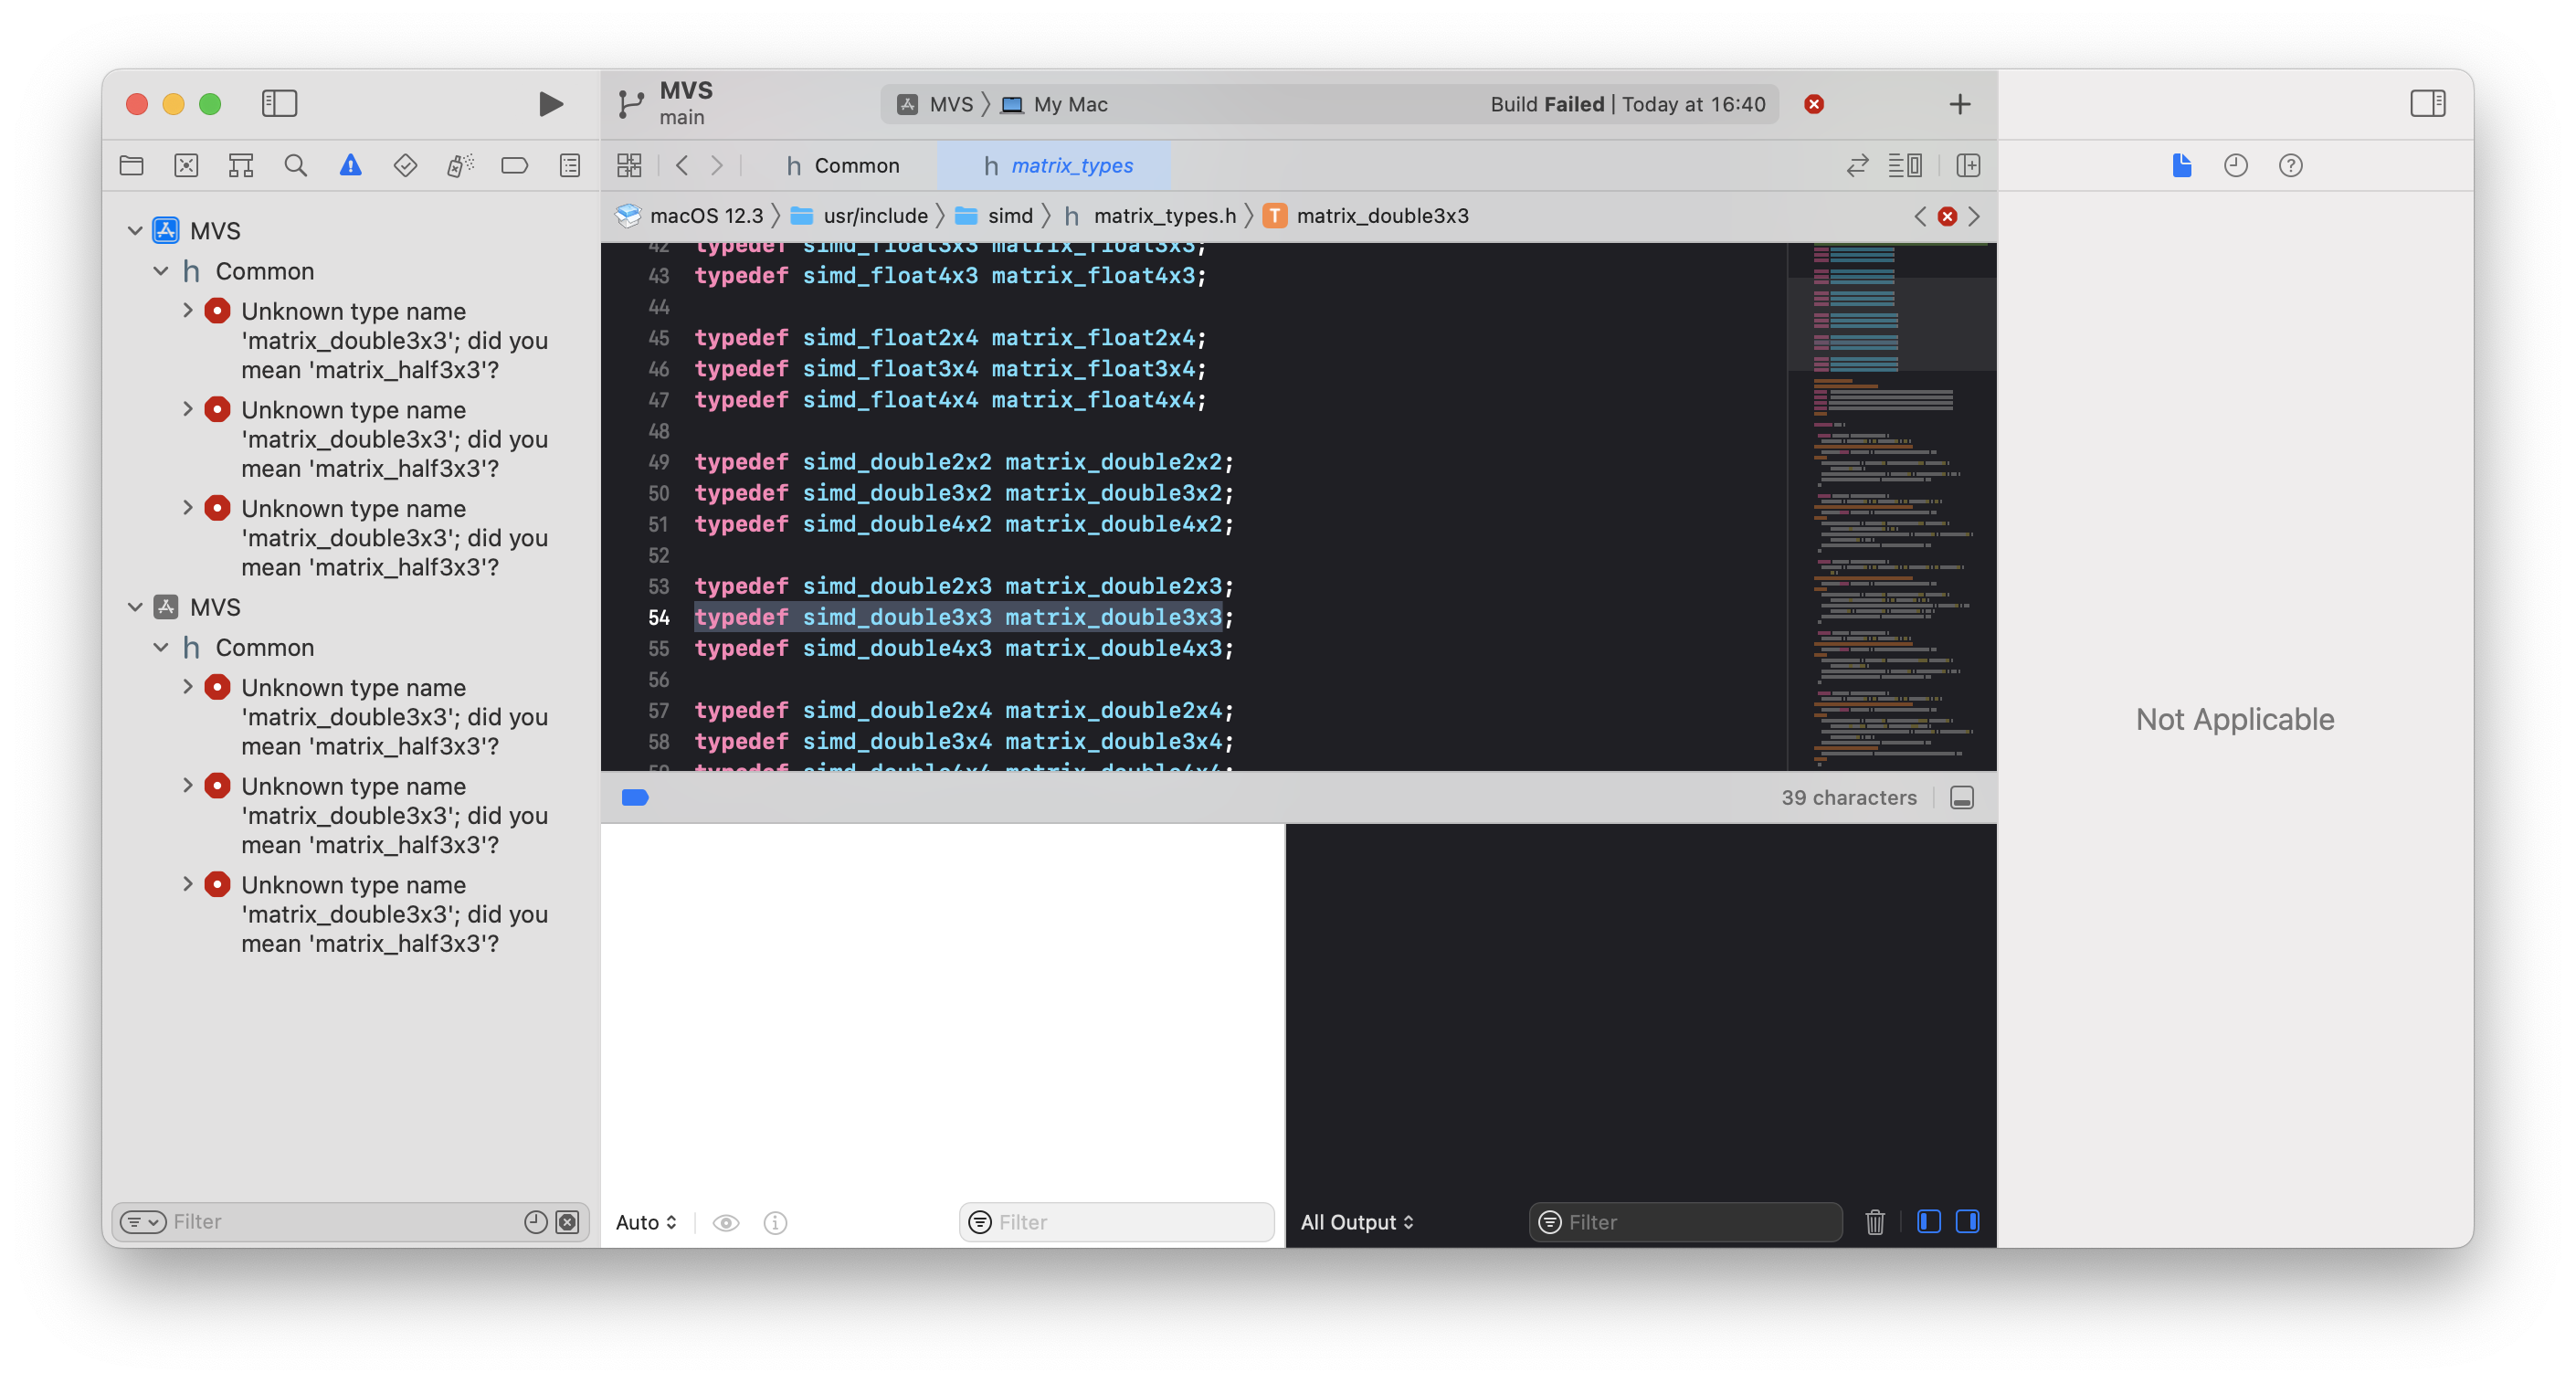This screenshot has width=2576, height=1383.
Task: Open the Auto variables scope dropdown
Action: tap(646, 1222)
